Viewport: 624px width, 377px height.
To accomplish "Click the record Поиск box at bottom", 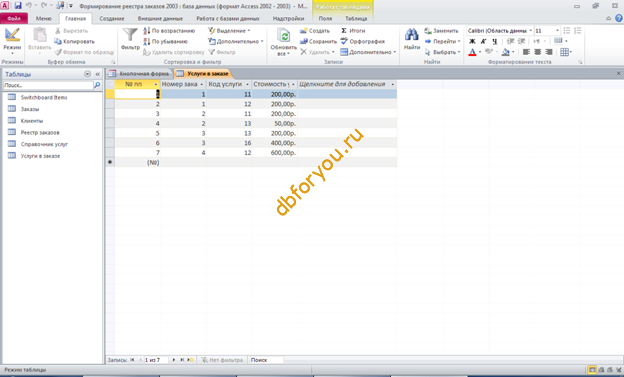I will pyautogui.click(x=266, y=360).
